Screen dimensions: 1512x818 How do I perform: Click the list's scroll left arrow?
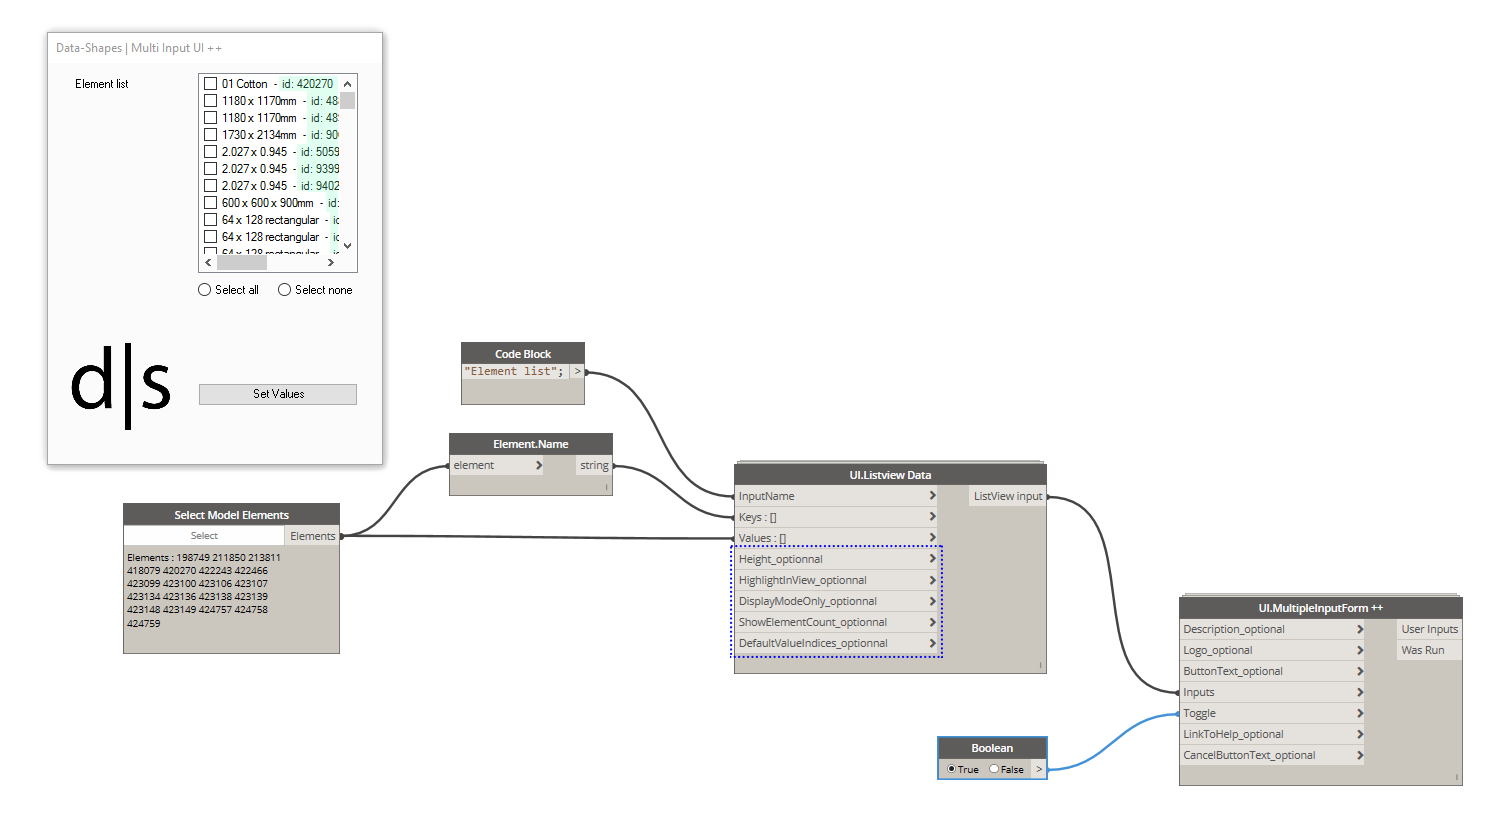208,263
